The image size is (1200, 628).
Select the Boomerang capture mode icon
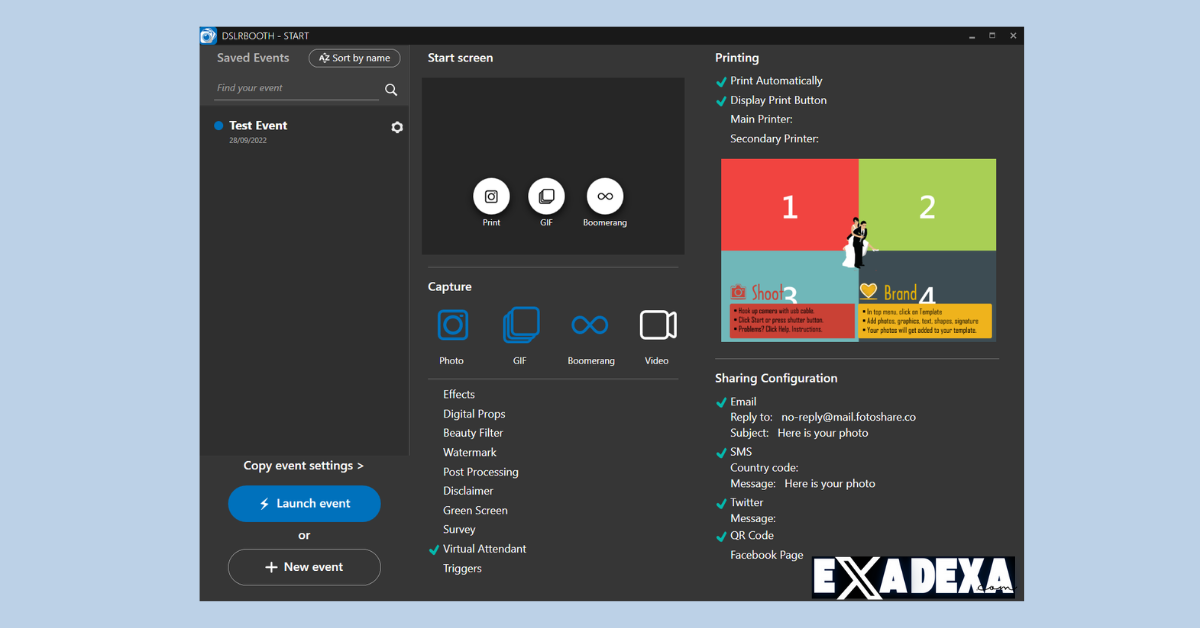pos(590,325)
